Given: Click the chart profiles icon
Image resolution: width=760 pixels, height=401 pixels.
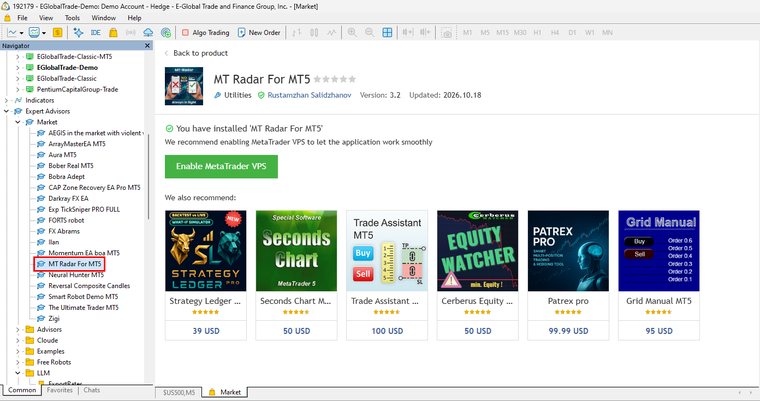Looking at the screenshot, I should (x=34, y=32).
